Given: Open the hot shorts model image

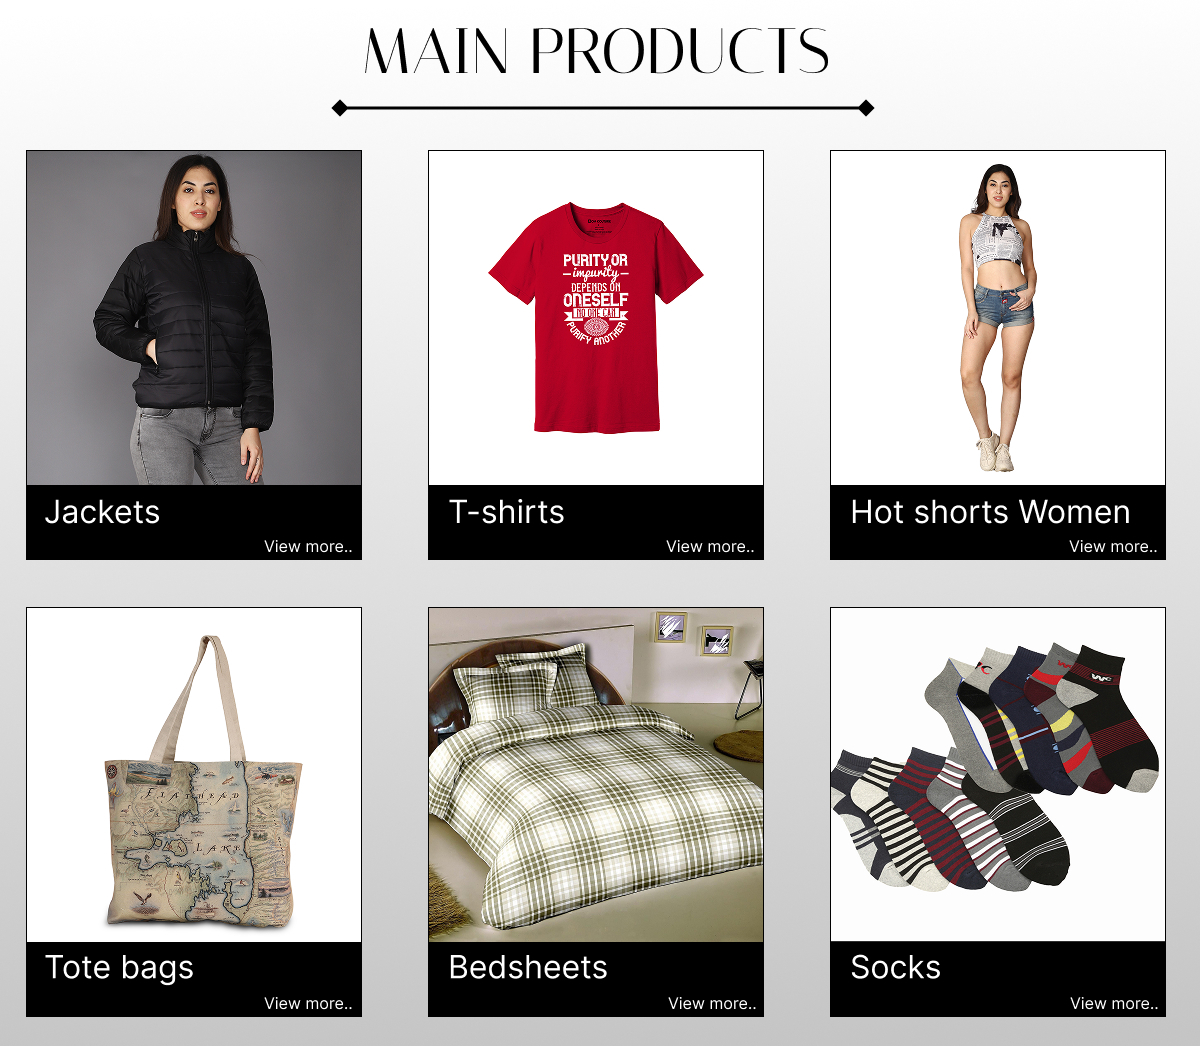Looking at the screenshot, I should (x=998, y=318).
